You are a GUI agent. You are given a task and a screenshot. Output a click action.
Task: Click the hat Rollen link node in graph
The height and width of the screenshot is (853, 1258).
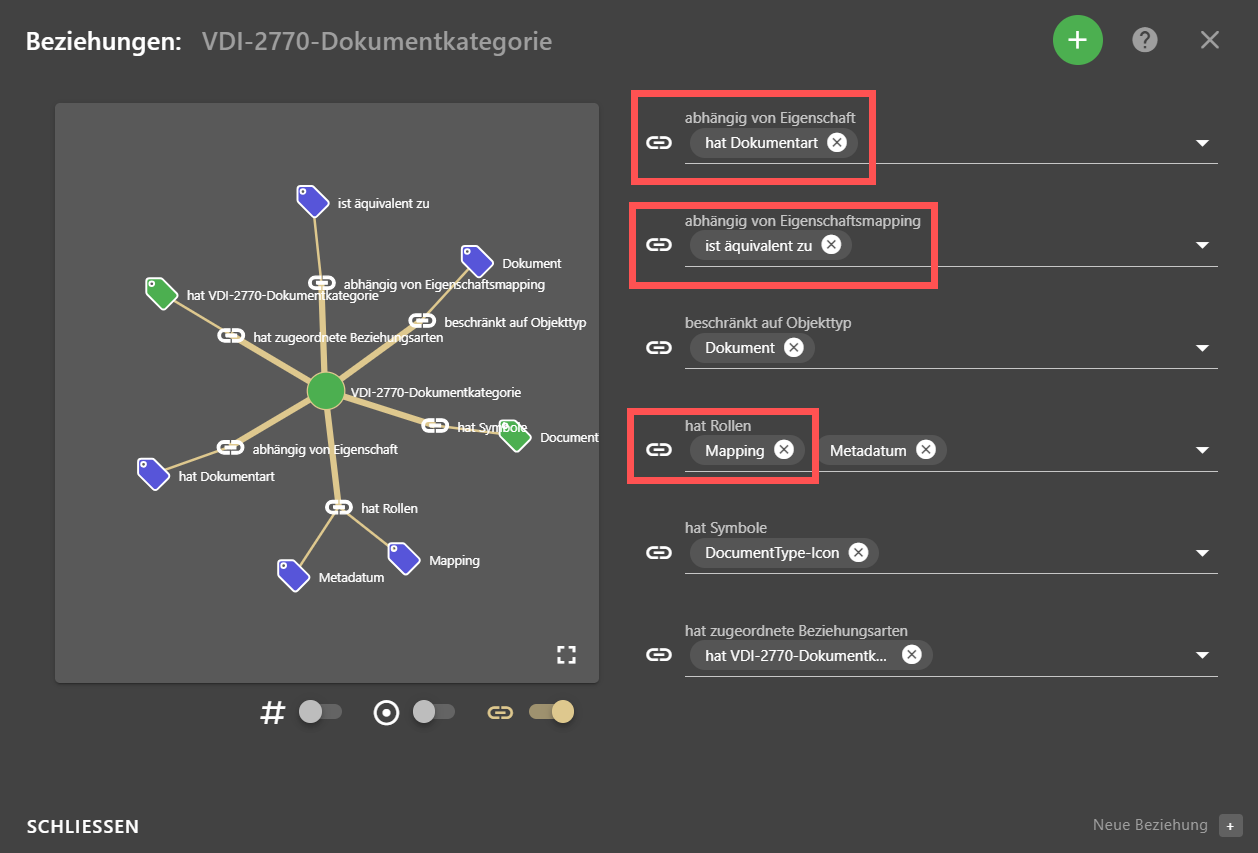click(339, 507)
